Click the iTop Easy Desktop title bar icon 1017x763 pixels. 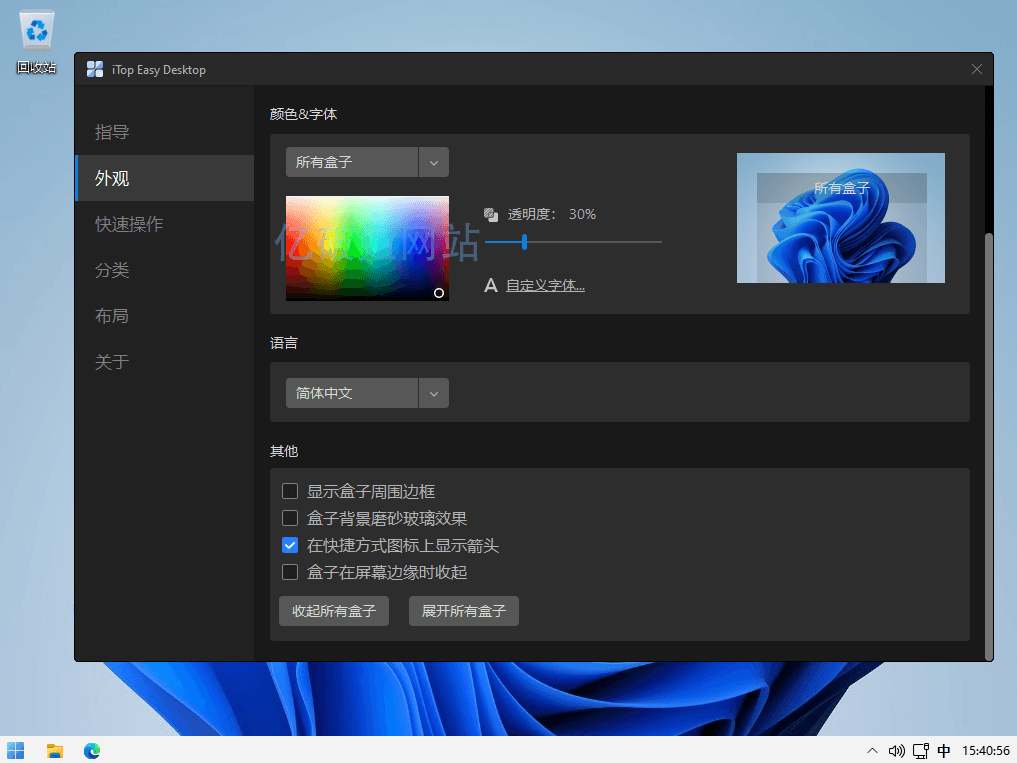(94, 69)
